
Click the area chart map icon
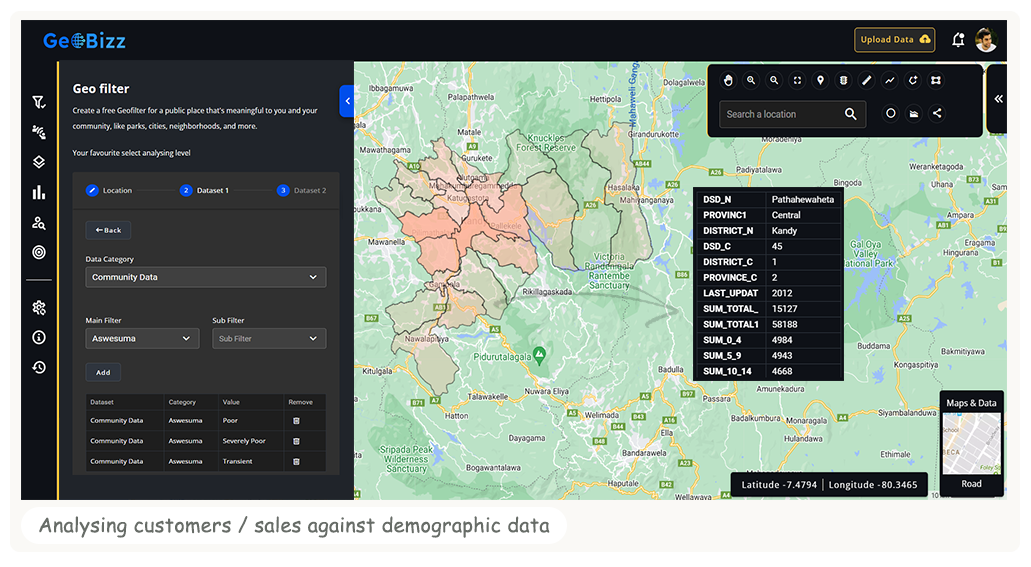914,113
